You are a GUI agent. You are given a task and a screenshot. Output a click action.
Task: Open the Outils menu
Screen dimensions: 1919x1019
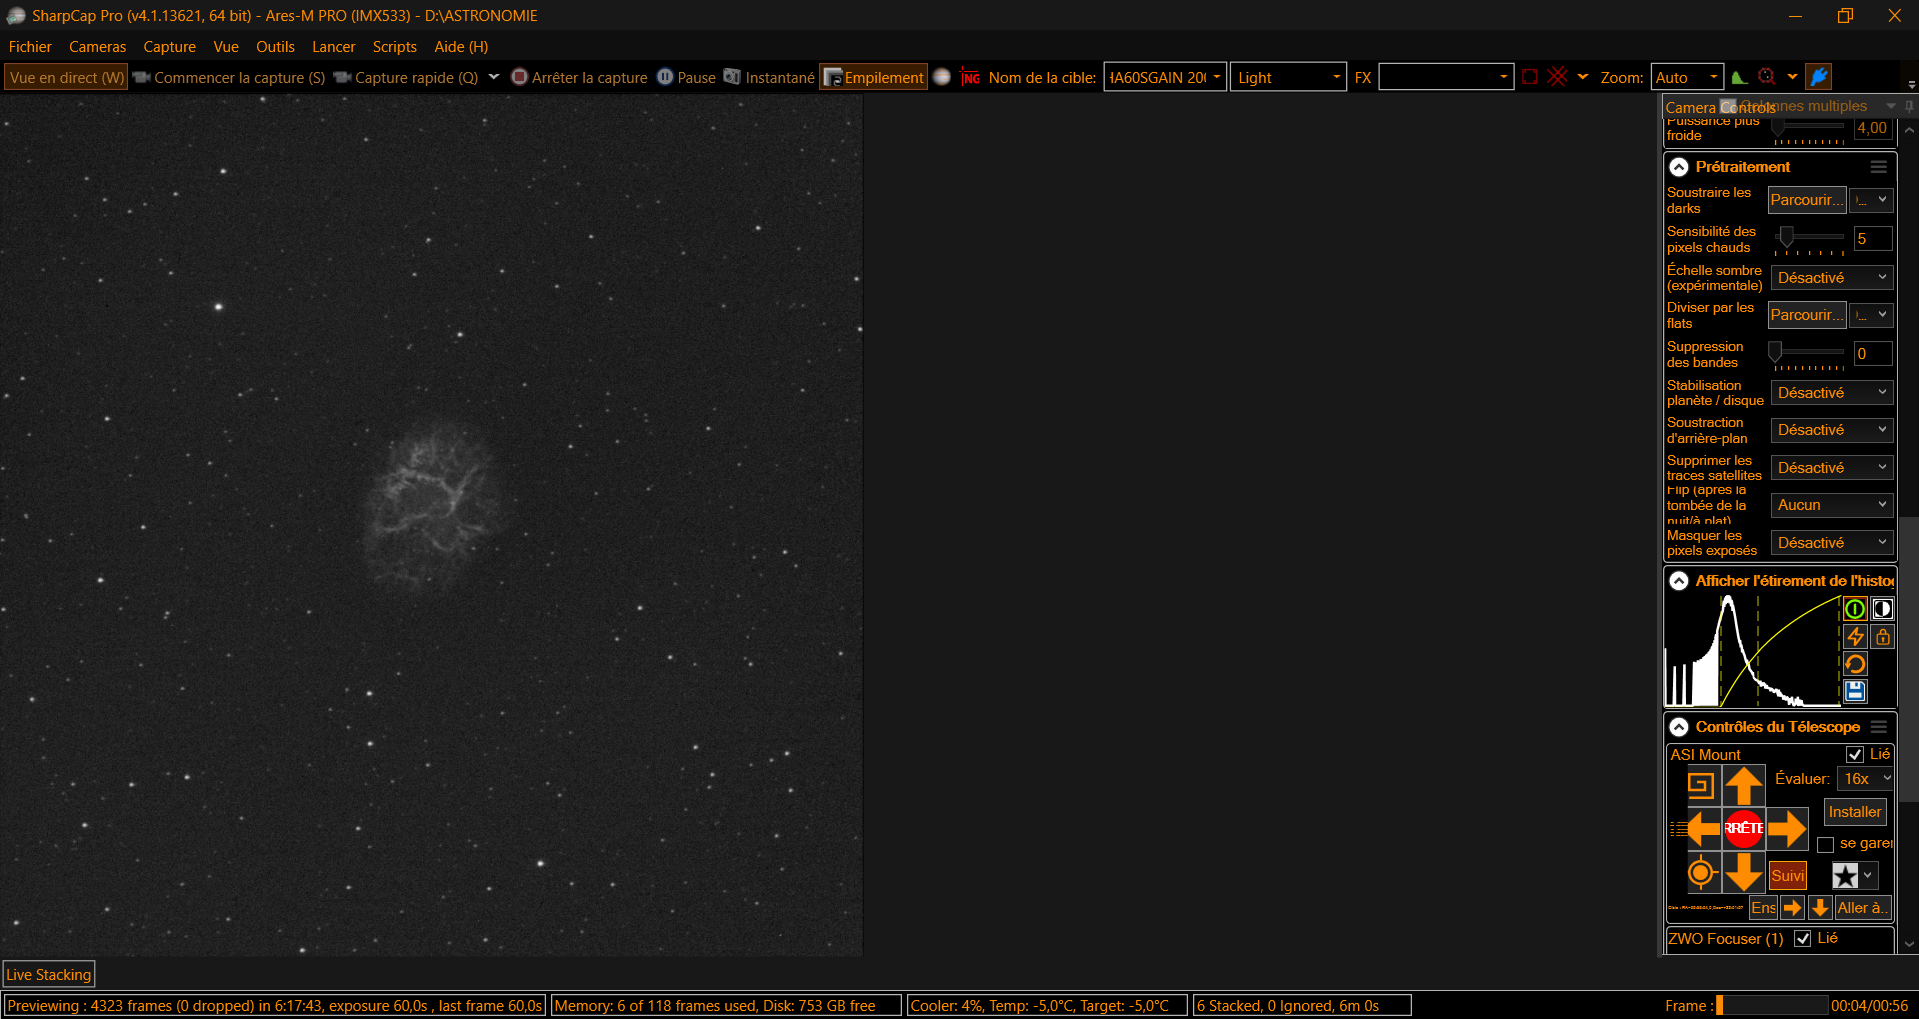275,47
